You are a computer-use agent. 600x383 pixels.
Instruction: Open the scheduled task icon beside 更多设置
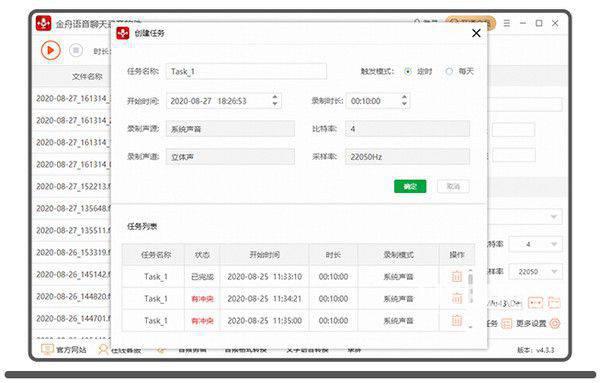pos(506,324)
